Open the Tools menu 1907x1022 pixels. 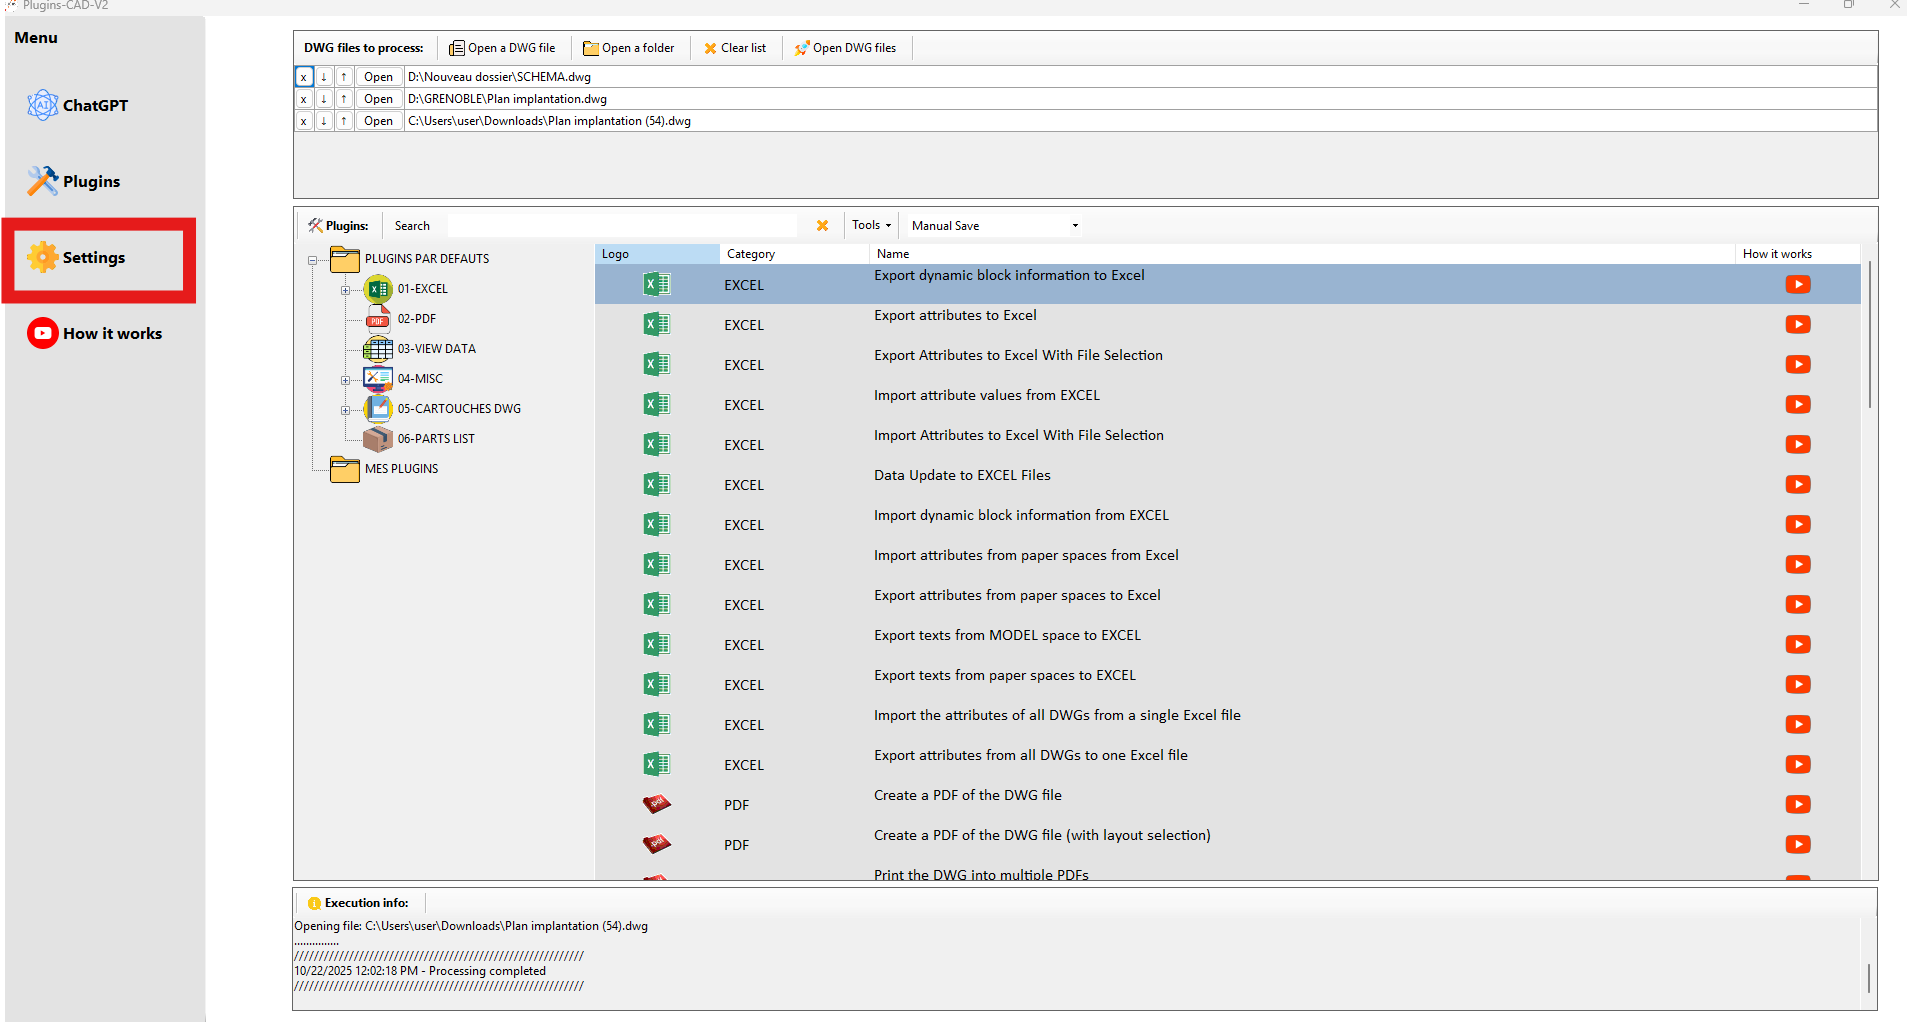871,226
